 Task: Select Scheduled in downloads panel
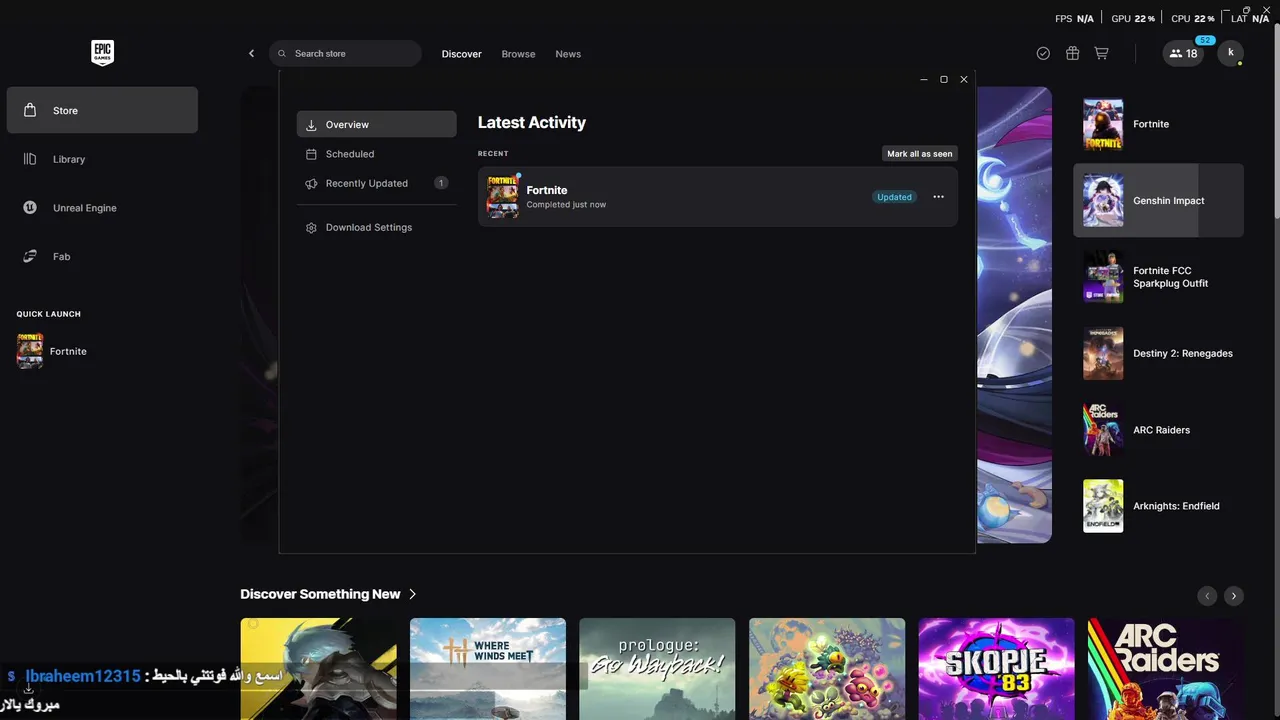point(376,154)
